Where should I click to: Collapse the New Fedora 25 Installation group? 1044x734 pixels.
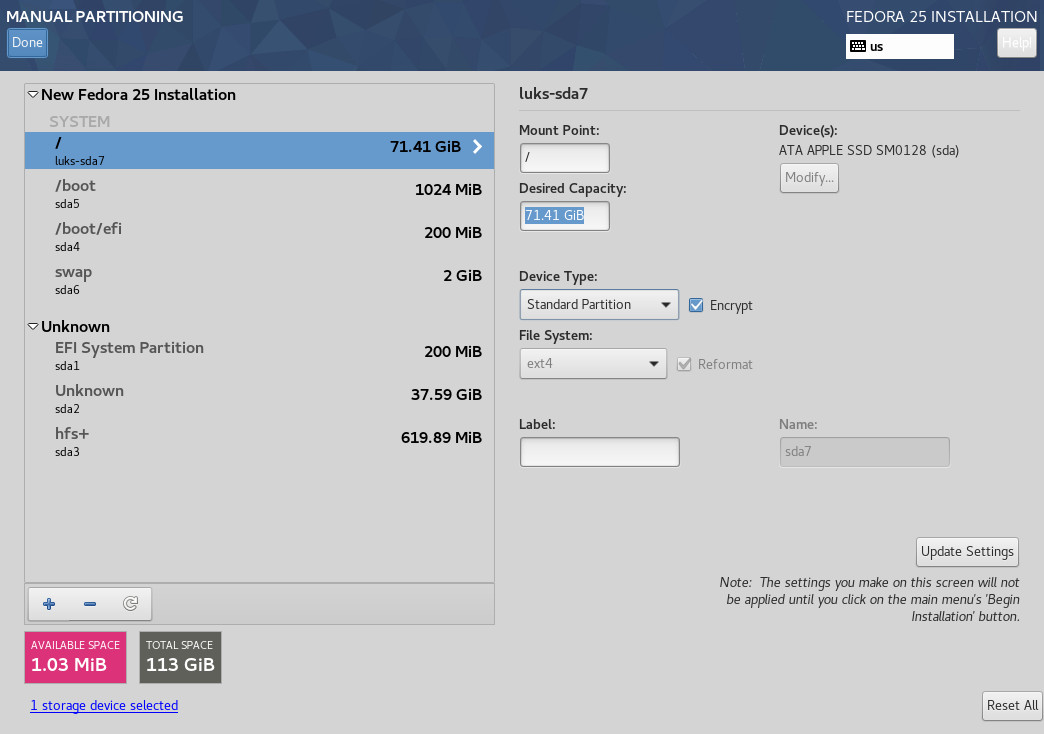point(33,95)
